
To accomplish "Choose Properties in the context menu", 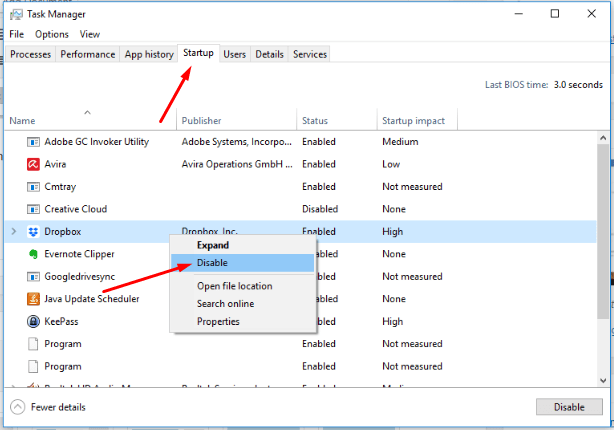I will coord(243,322).
